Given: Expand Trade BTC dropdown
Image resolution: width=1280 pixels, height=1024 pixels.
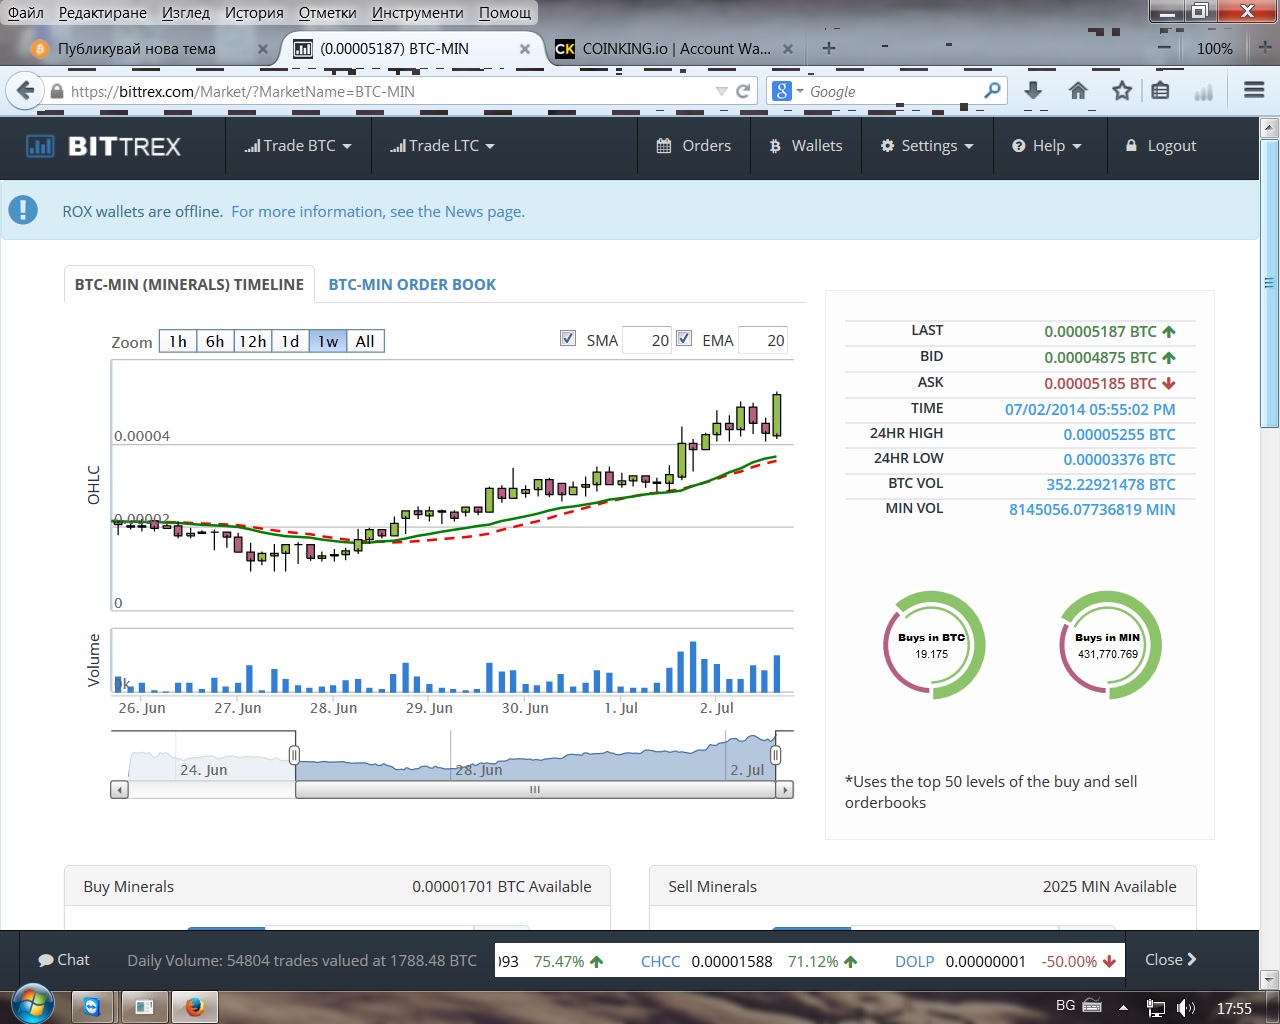Looking at the screenshot, I should click(x=298, y=146).
